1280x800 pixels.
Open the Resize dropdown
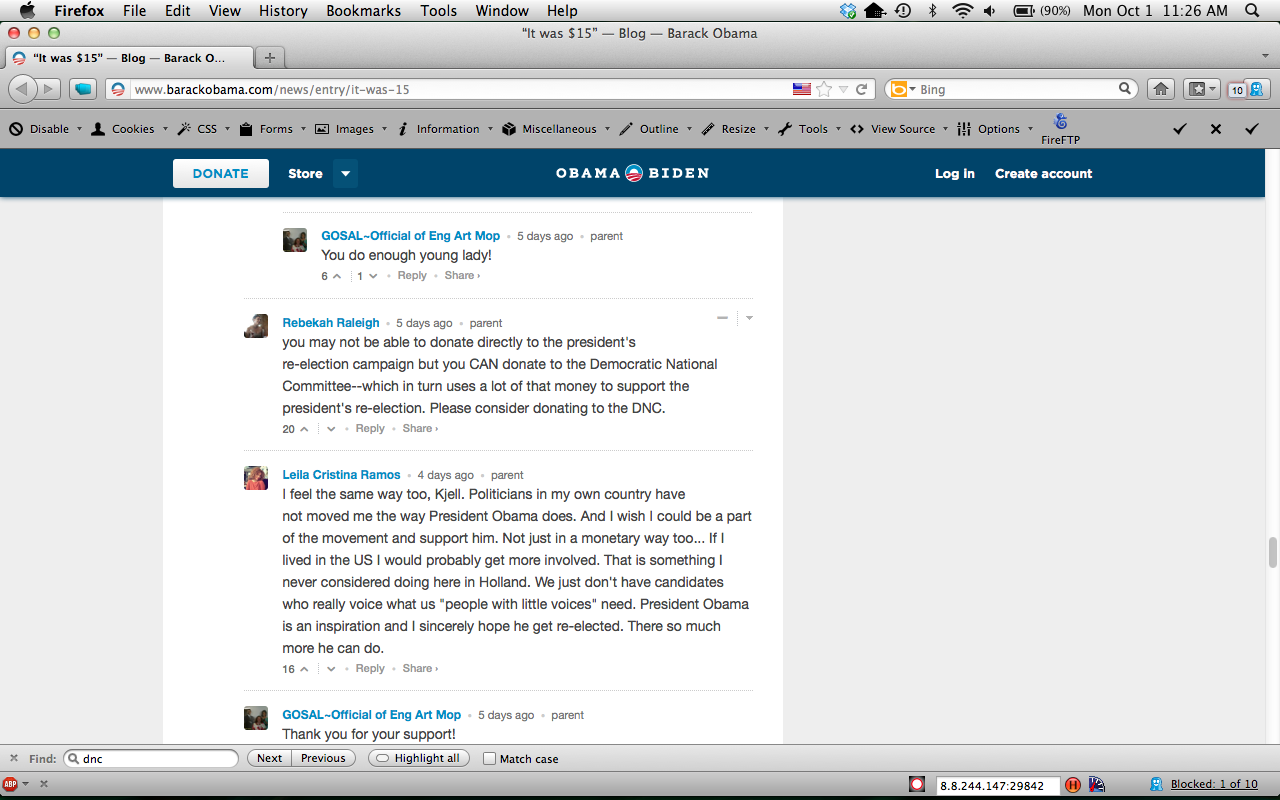coord(735,129)
